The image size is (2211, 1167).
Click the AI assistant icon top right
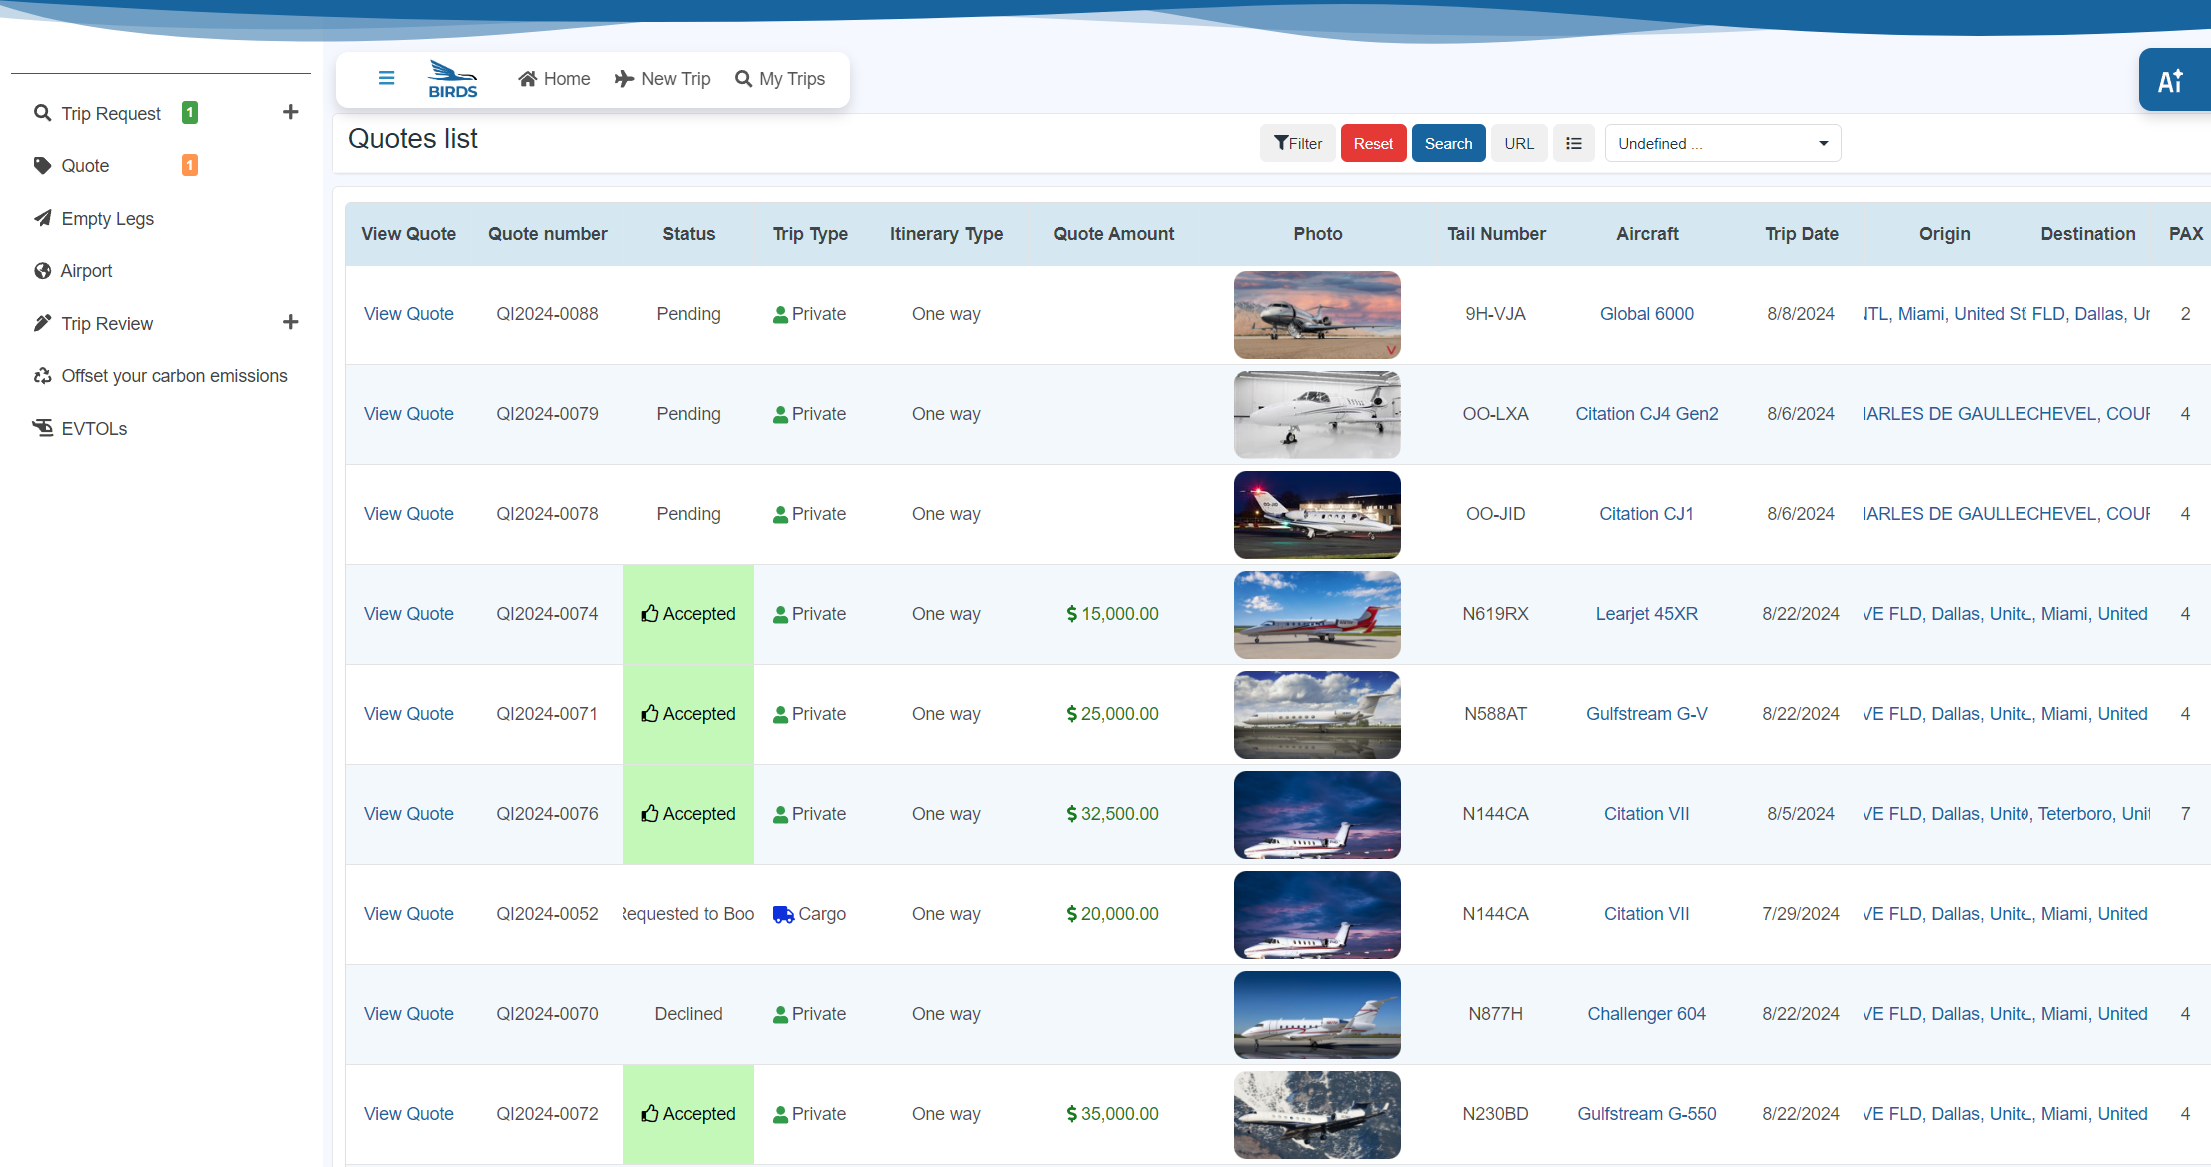coord(2173,79)
